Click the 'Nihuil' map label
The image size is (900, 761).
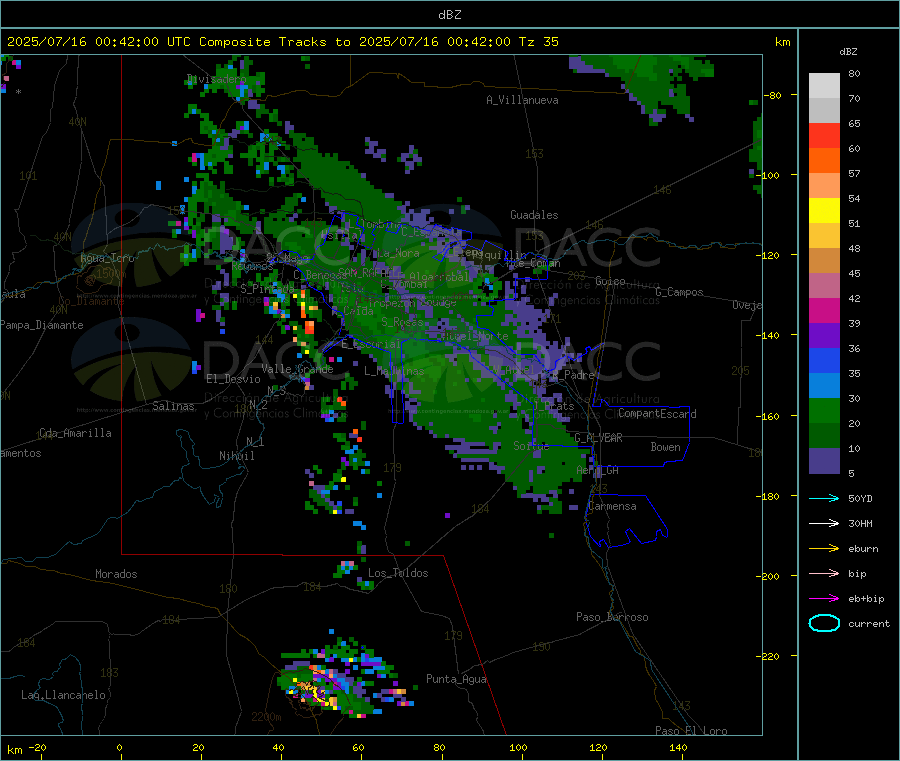236,456
